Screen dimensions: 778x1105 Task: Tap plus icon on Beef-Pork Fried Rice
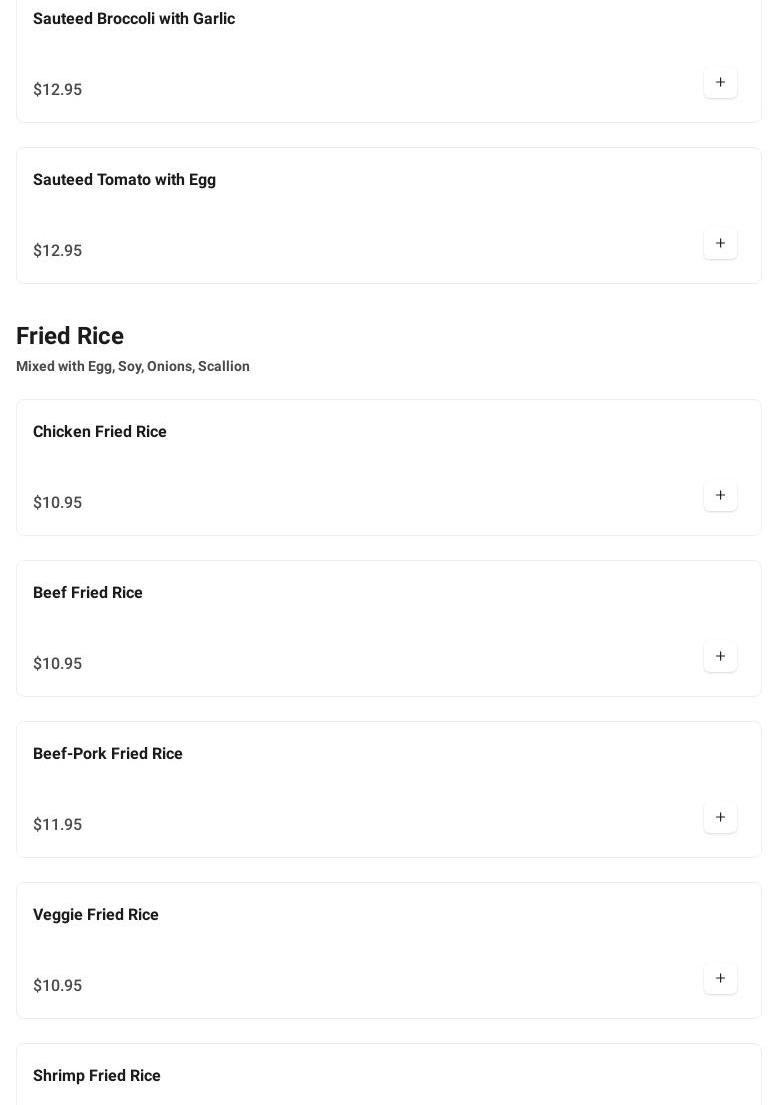point(720,818)
